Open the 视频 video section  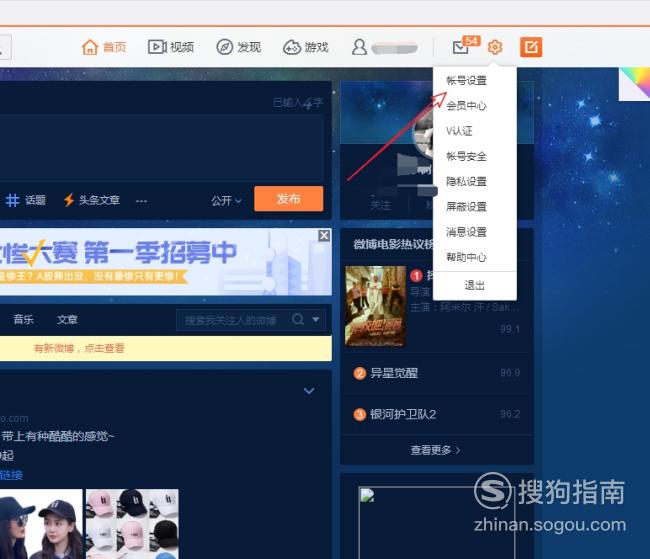[x=171, y=47]
